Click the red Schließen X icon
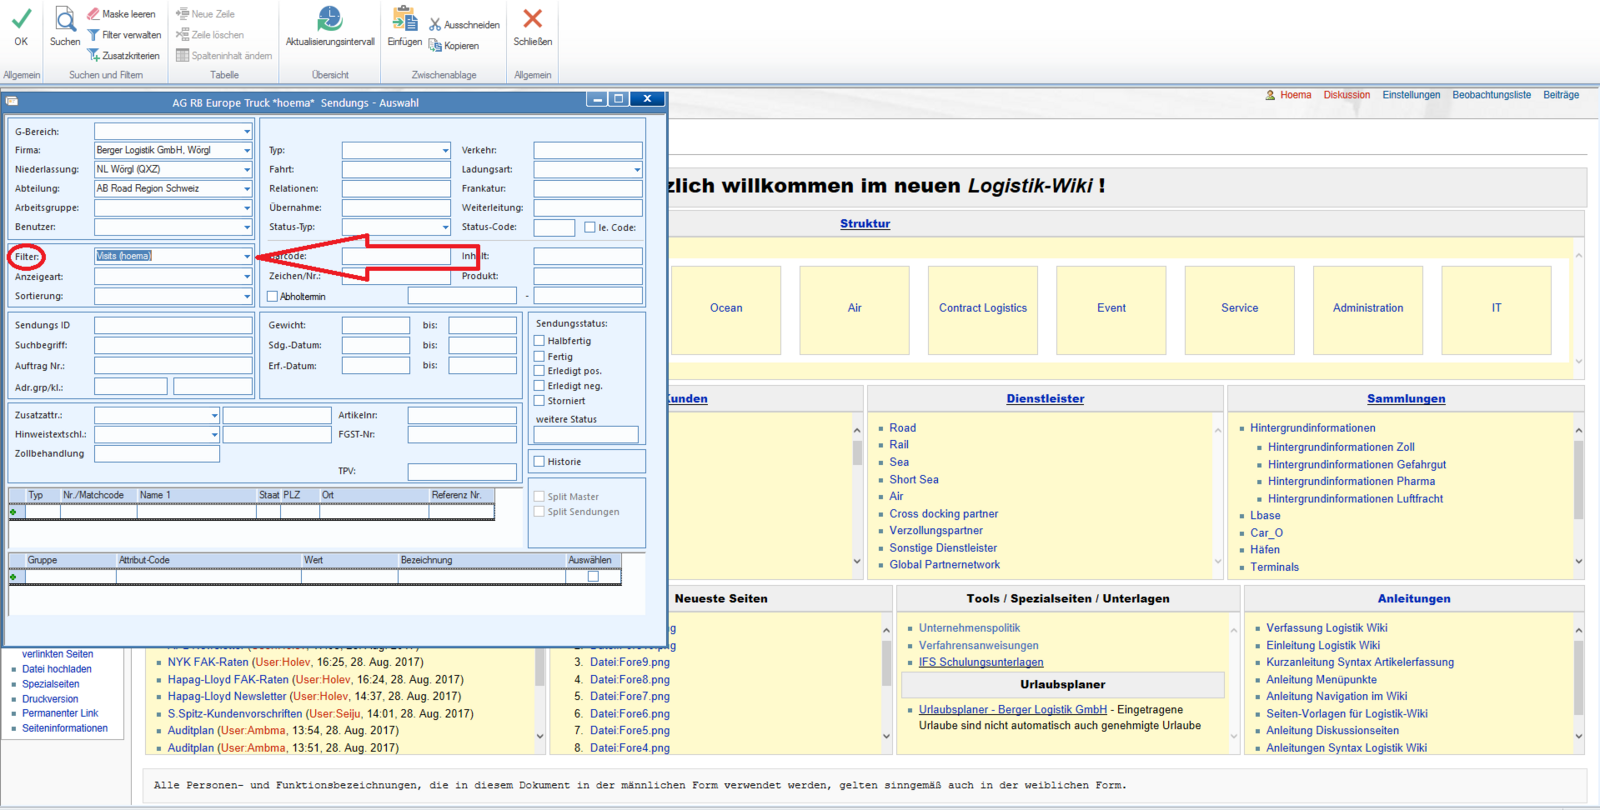 533,18
